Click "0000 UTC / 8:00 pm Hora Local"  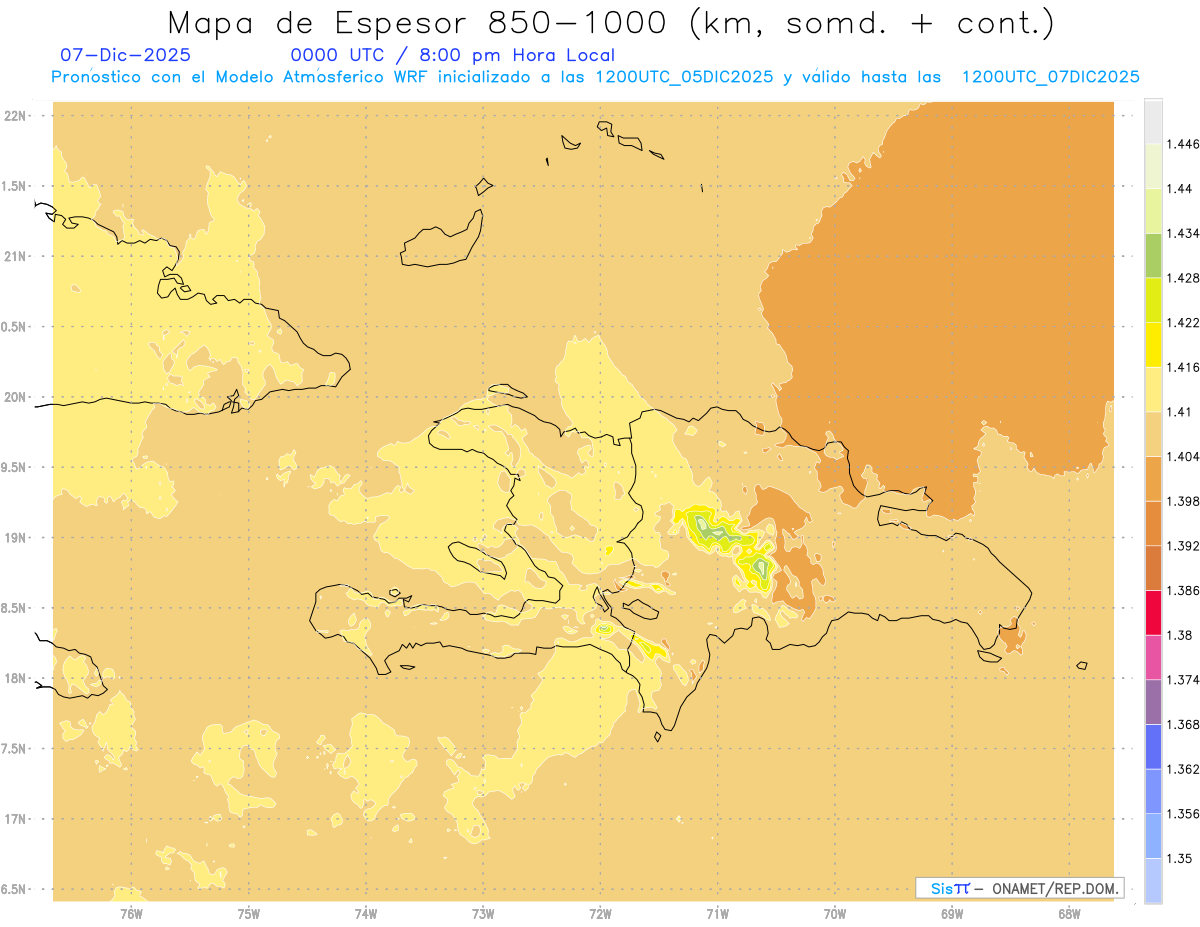pyautogui.click(x=453, y=56)
